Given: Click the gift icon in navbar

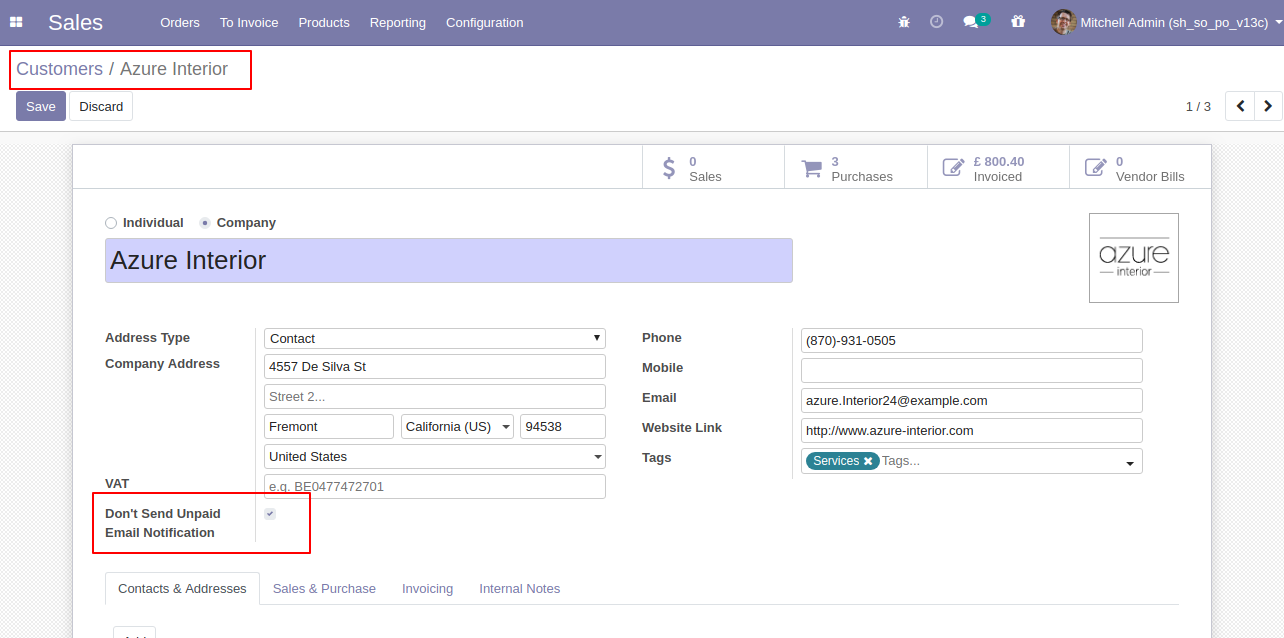Looking at the screenshot, I should 1018,22.
